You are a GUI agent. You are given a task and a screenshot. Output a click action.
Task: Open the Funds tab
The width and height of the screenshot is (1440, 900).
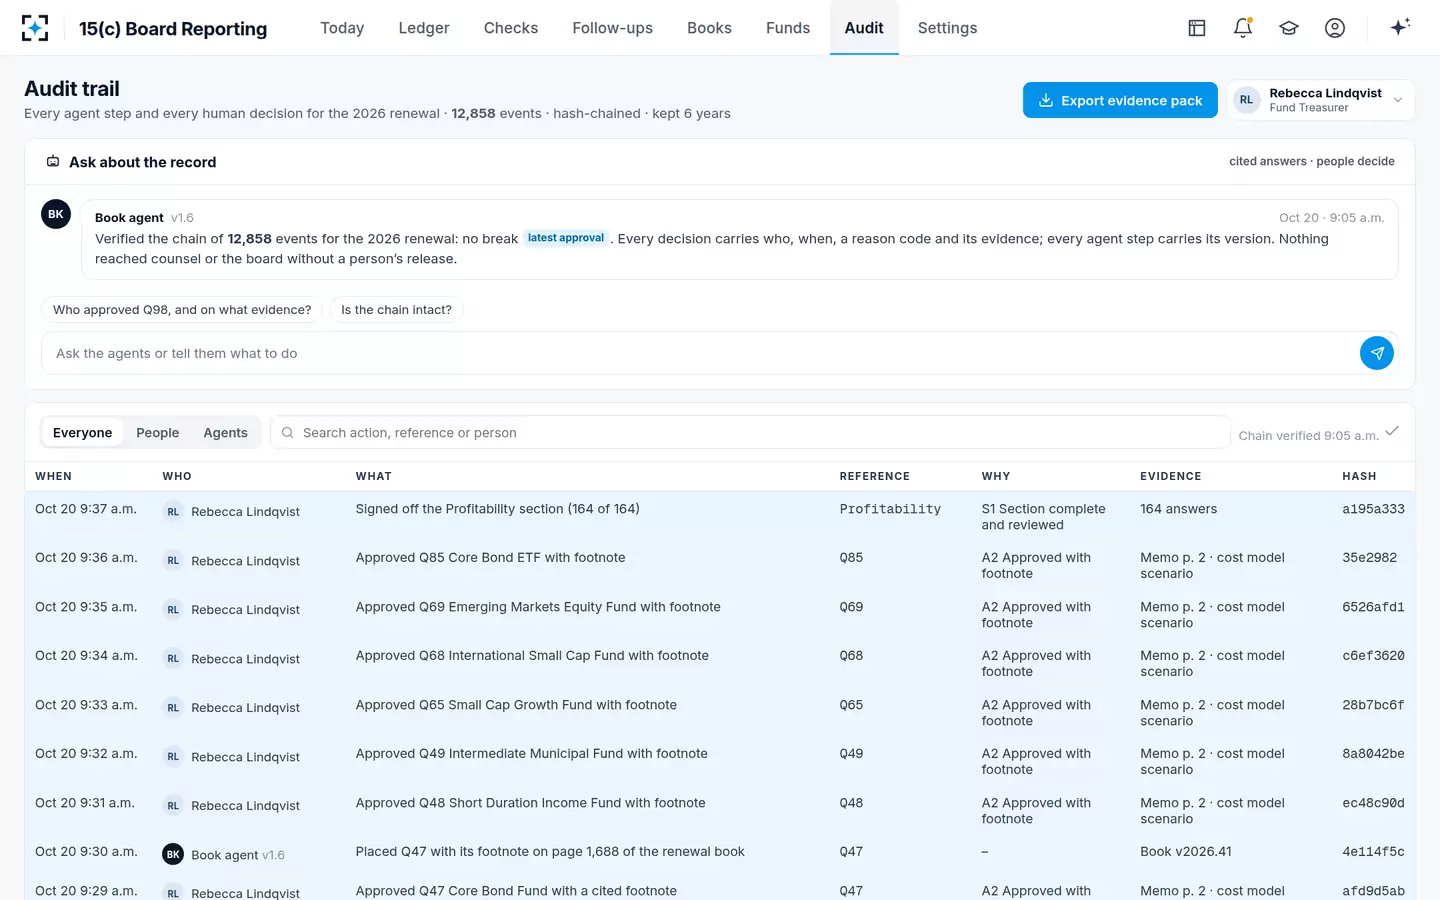788,28
